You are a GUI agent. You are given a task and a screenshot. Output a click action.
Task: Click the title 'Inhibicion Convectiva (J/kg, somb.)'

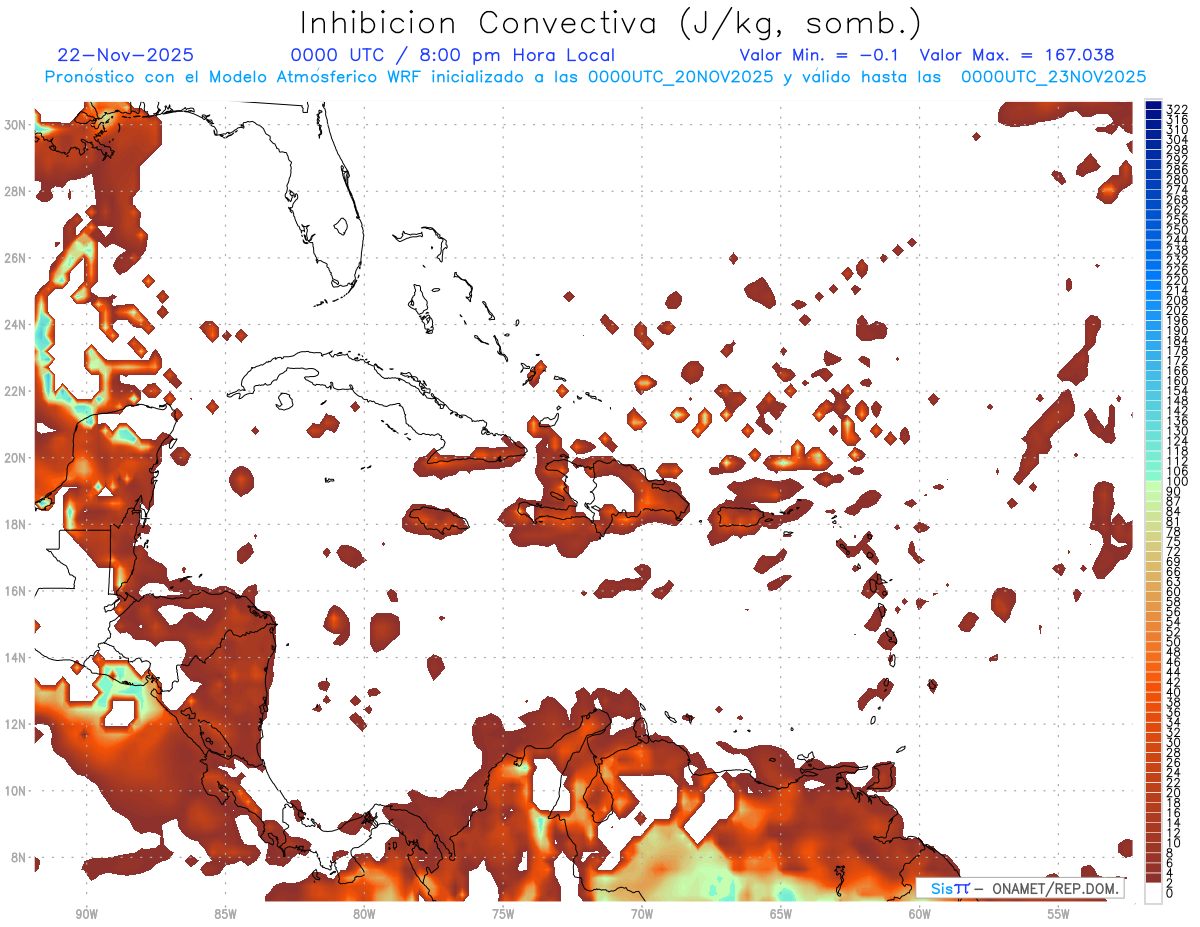(610, 24)
